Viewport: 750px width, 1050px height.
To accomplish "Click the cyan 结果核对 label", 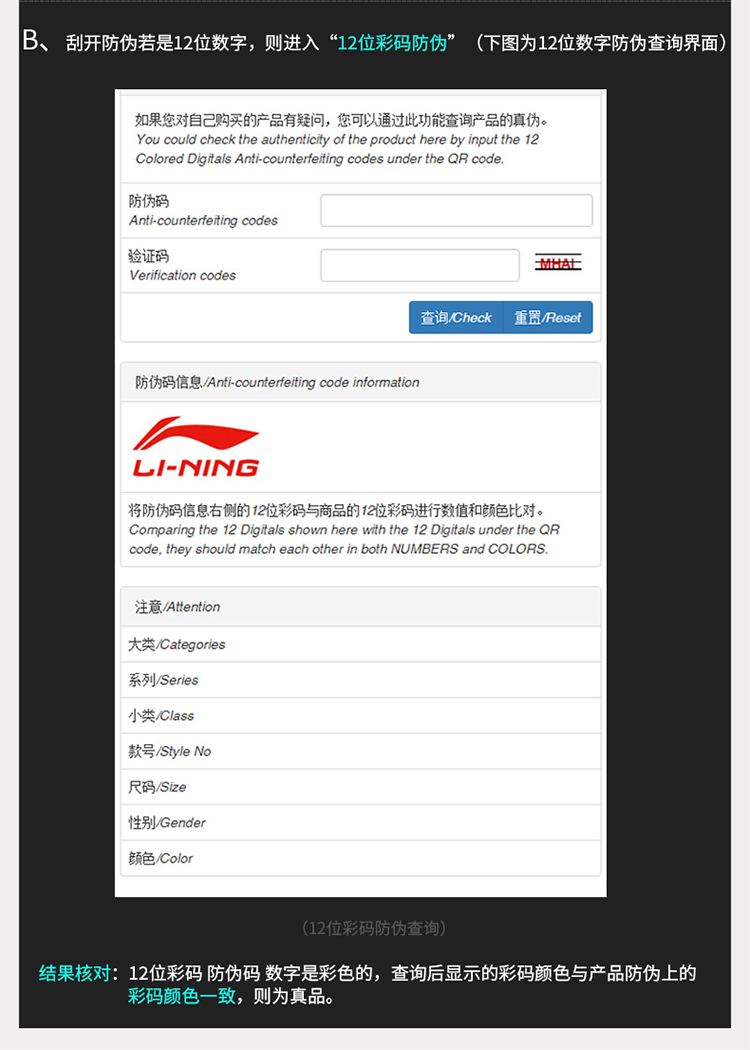I will coord(74,973).
